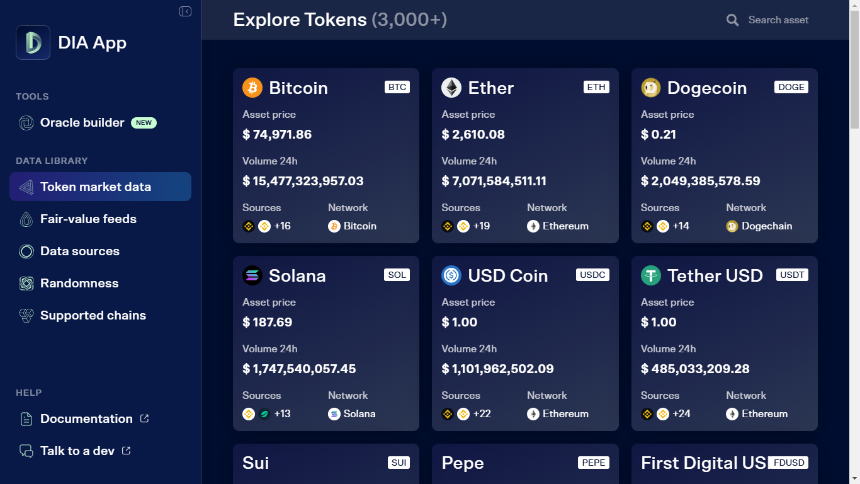Open the Bitcoin token card title

pyautogui.click(x=298, y=88)
